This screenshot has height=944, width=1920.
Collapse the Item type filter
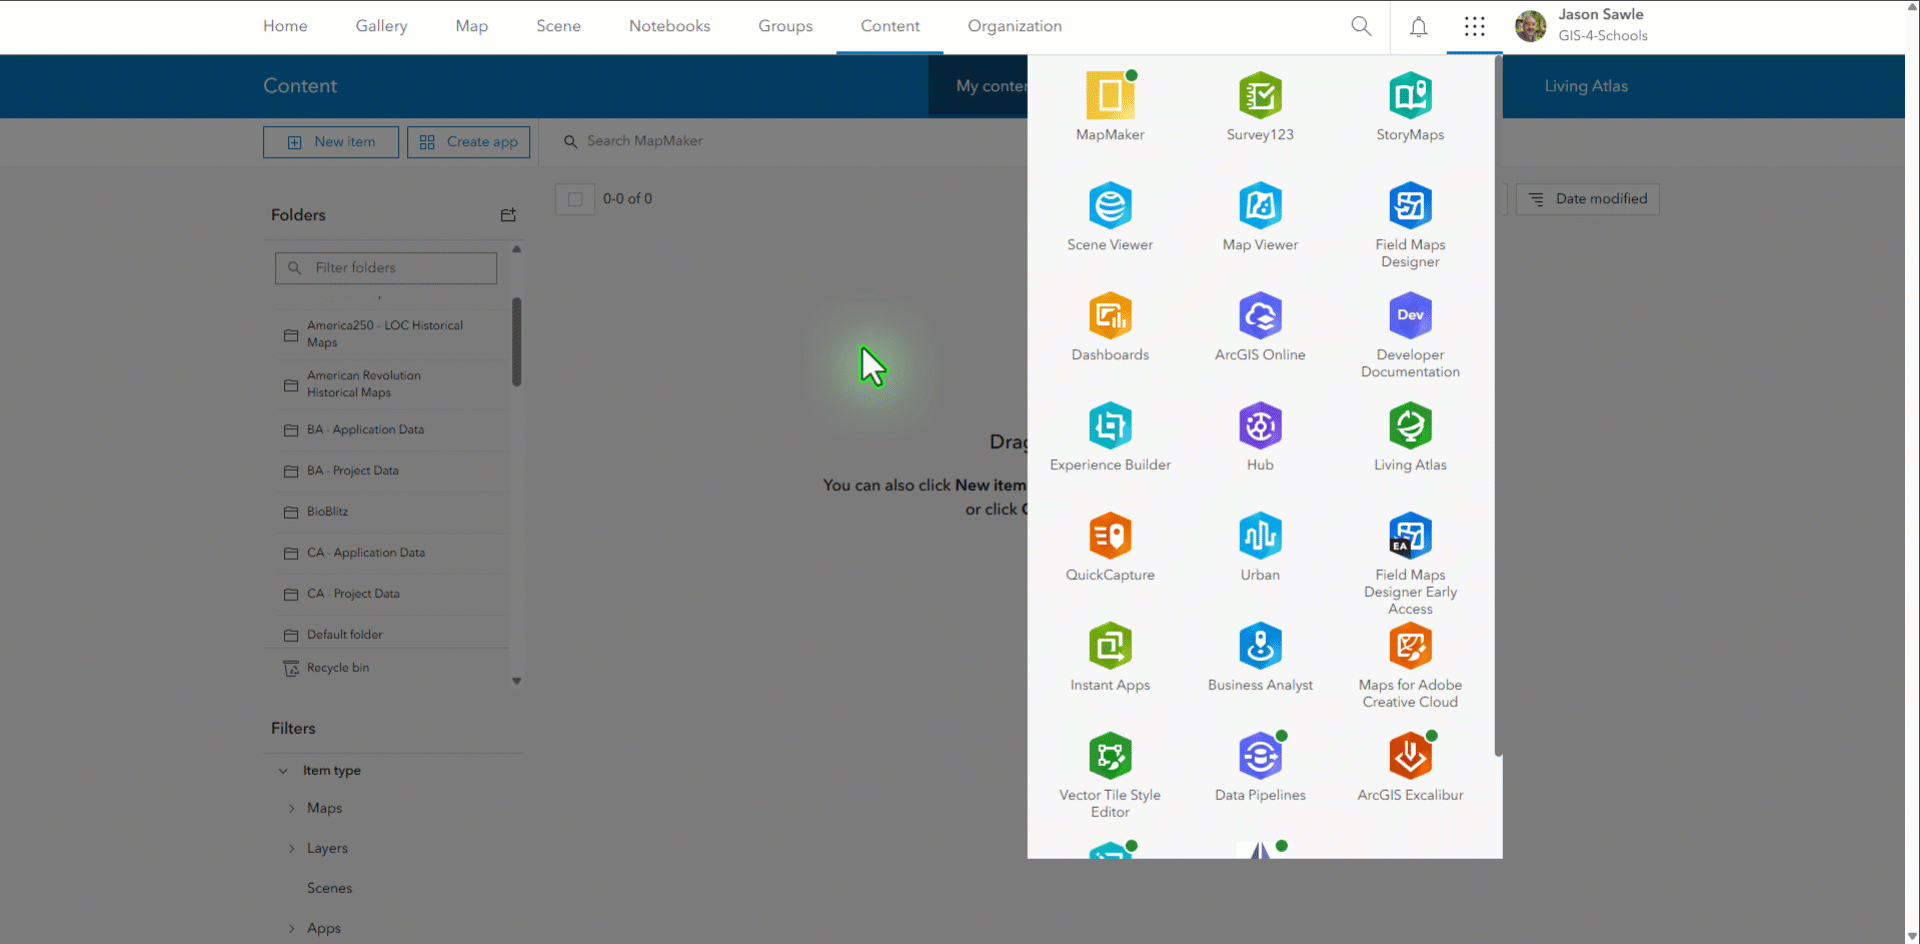[x=283, y=771]
